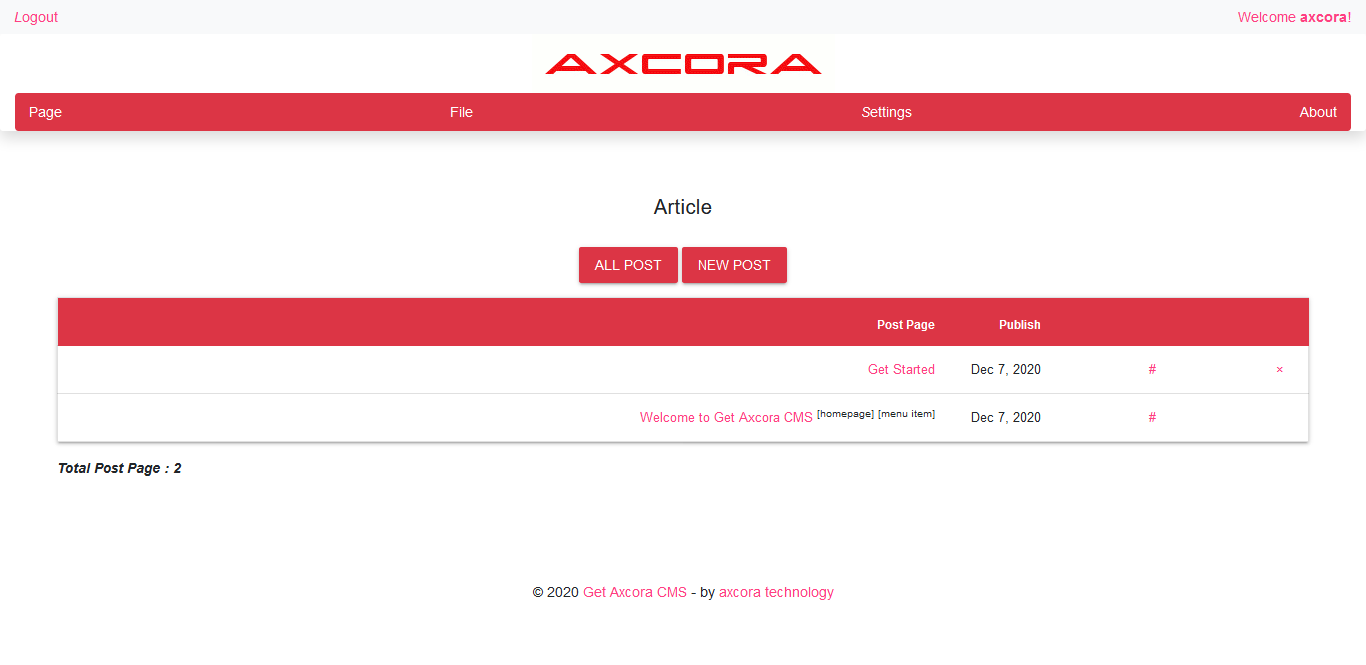Click the Logout link
The width and height of the screenshot is (1366, 665).
[x=36, y=17]
